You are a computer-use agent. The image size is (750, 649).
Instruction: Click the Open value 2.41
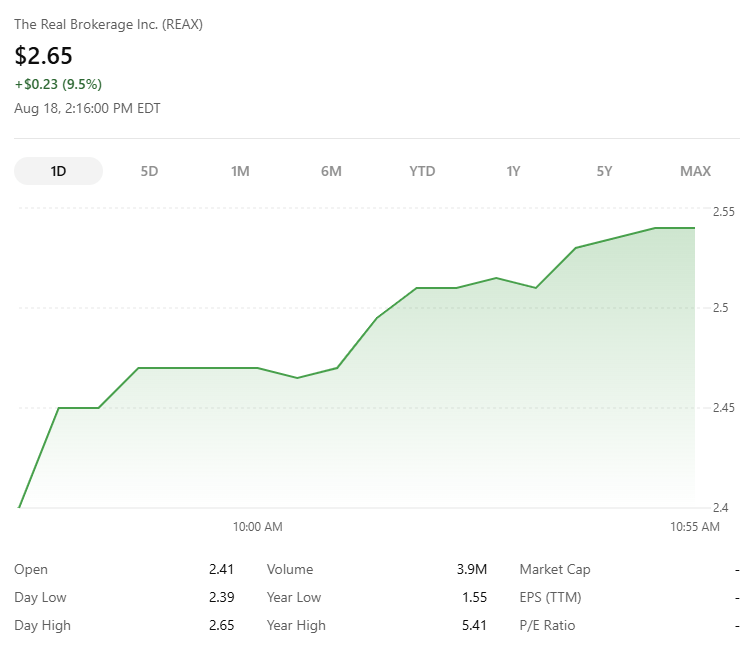coord(221,569)
